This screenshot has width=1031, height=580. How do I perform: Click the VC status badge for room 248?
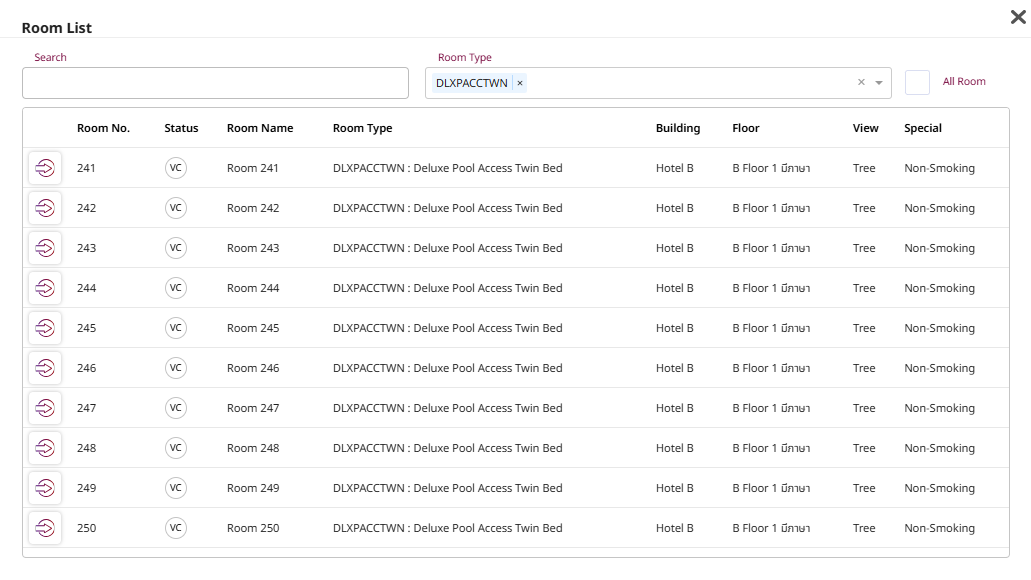[176, 448]
